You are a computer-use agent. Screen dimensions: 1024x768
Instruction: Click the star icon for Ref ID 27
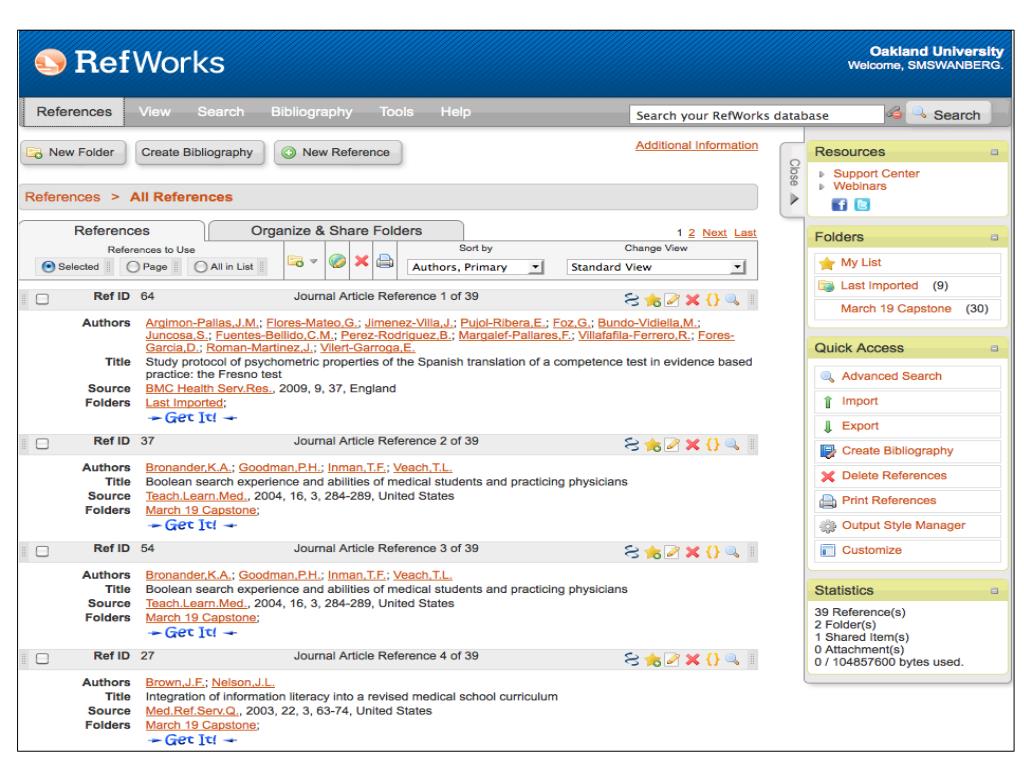[652, 659]
